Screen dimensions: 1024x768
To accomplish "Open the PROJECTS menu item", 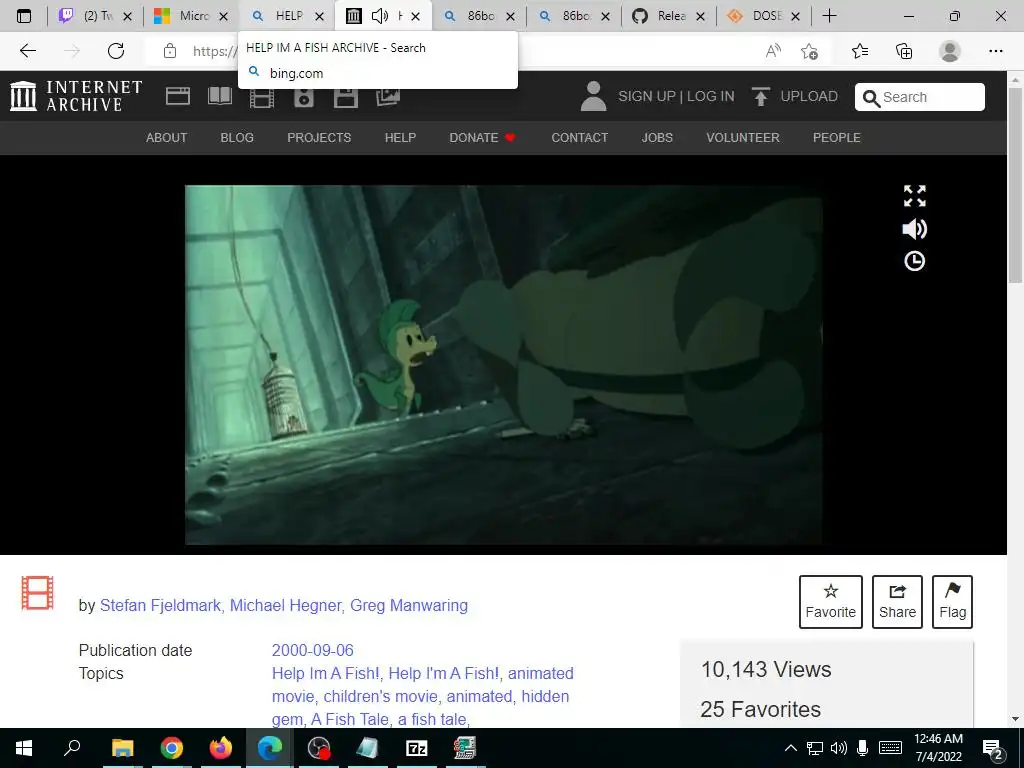I will [x=319, y=138].
